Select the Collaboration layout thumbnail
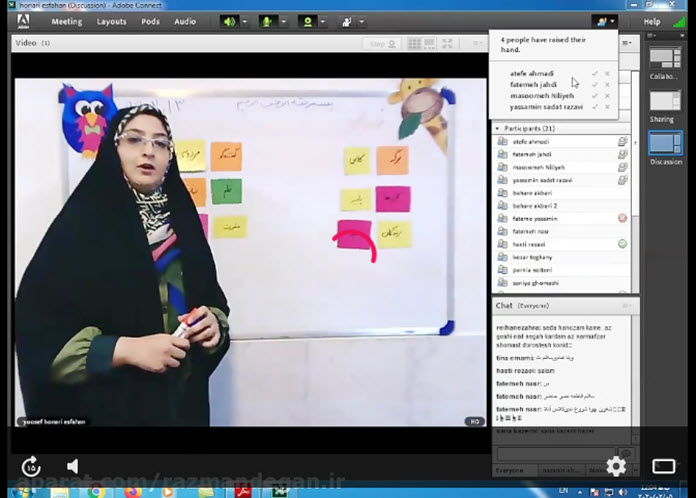This screenshot has height=498, width=696. point(665,59)
